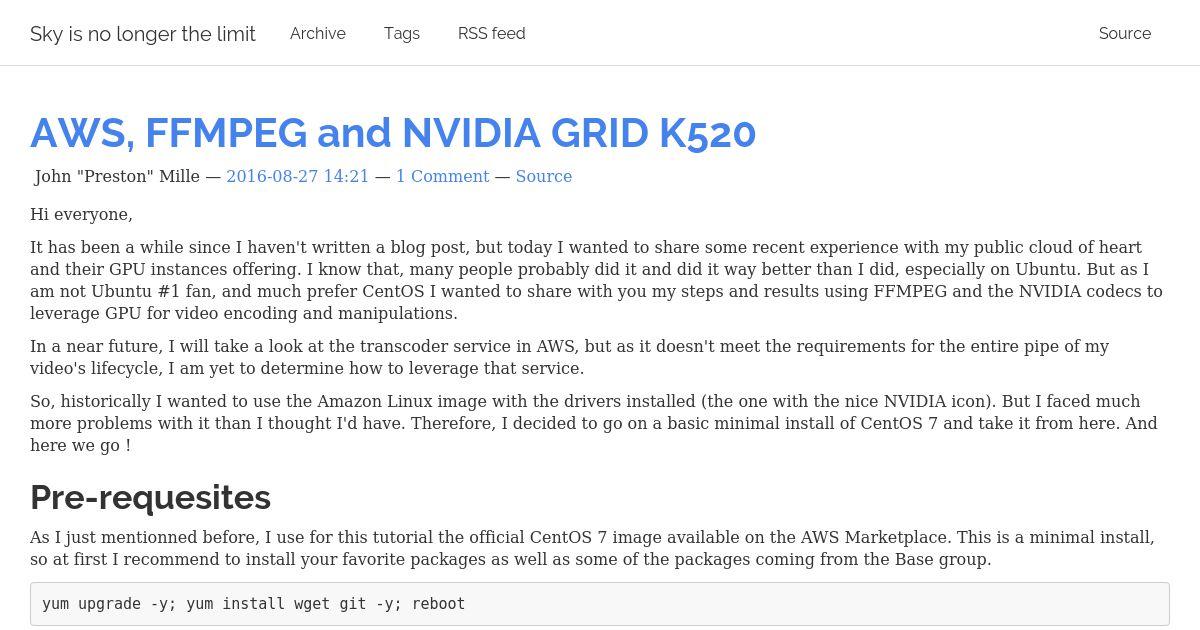Click the Pre-requesites section heading
Screen dimensions: 1200x630
150,497
